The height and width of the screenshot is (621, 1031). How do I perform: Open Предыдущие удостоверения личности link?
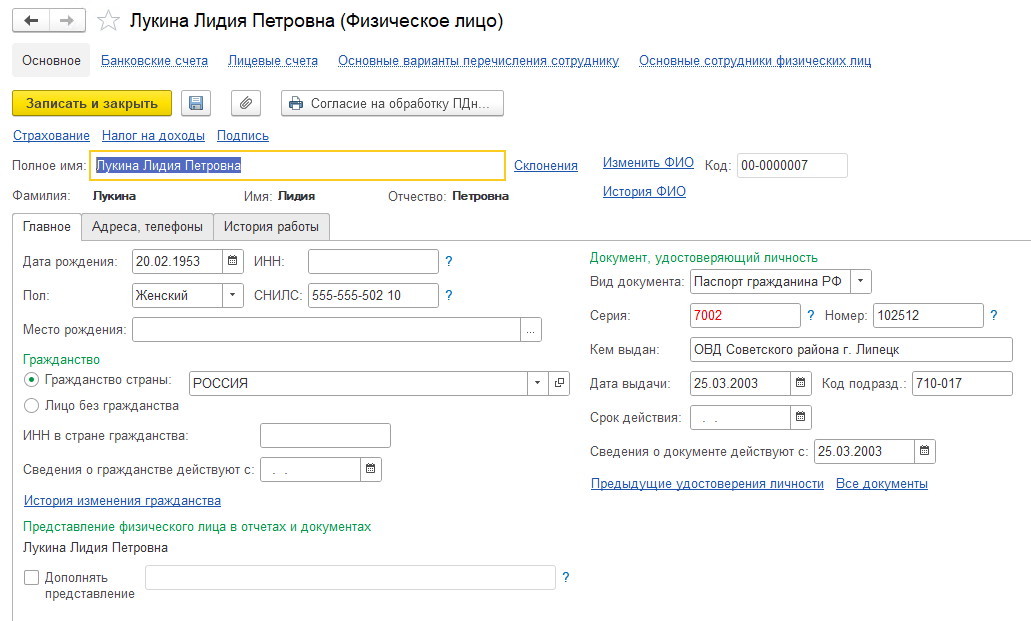point(707,484)
